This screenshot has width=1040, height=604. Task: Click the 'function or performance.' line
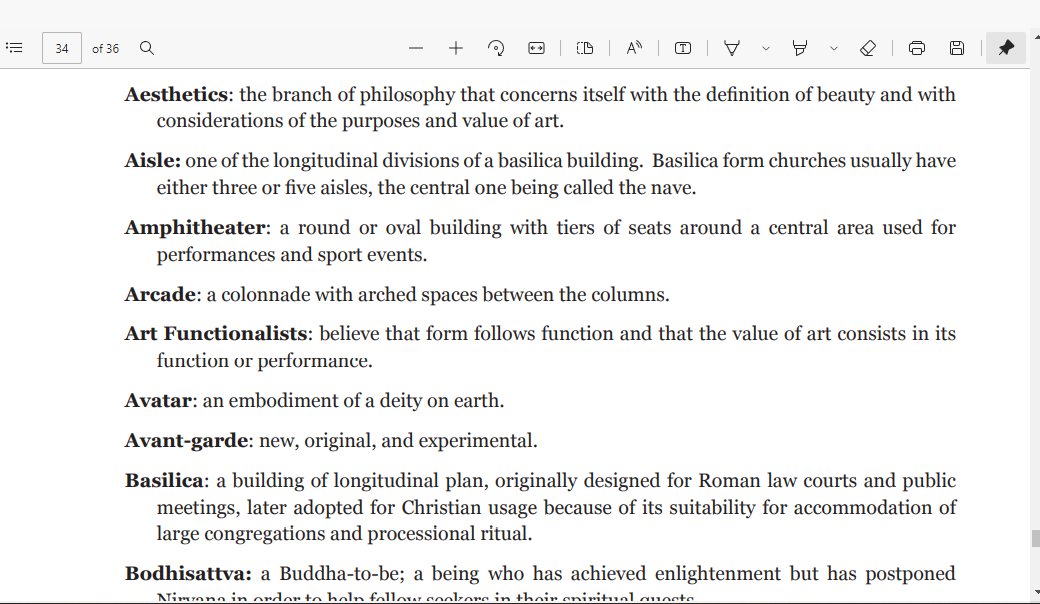coord(265,361)
